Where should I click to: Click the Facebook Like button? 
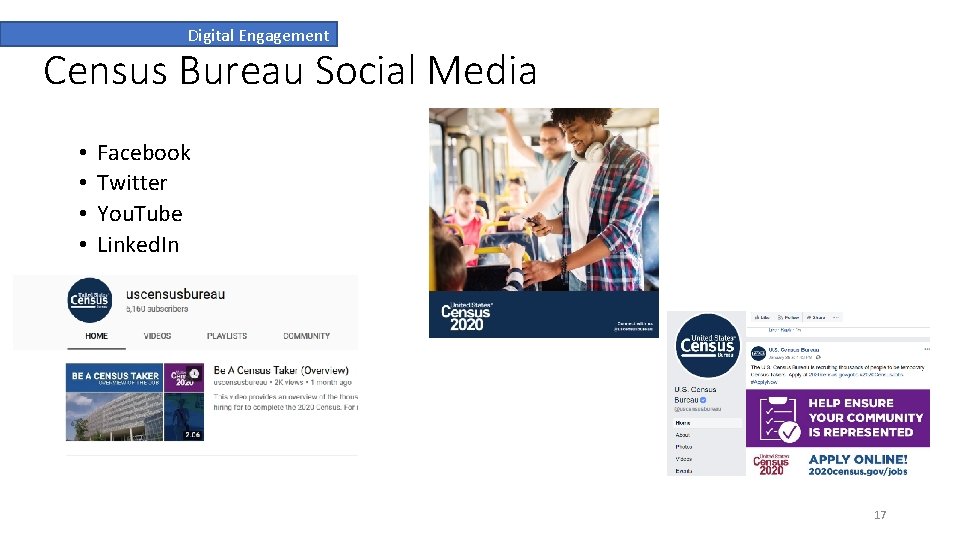762,317
